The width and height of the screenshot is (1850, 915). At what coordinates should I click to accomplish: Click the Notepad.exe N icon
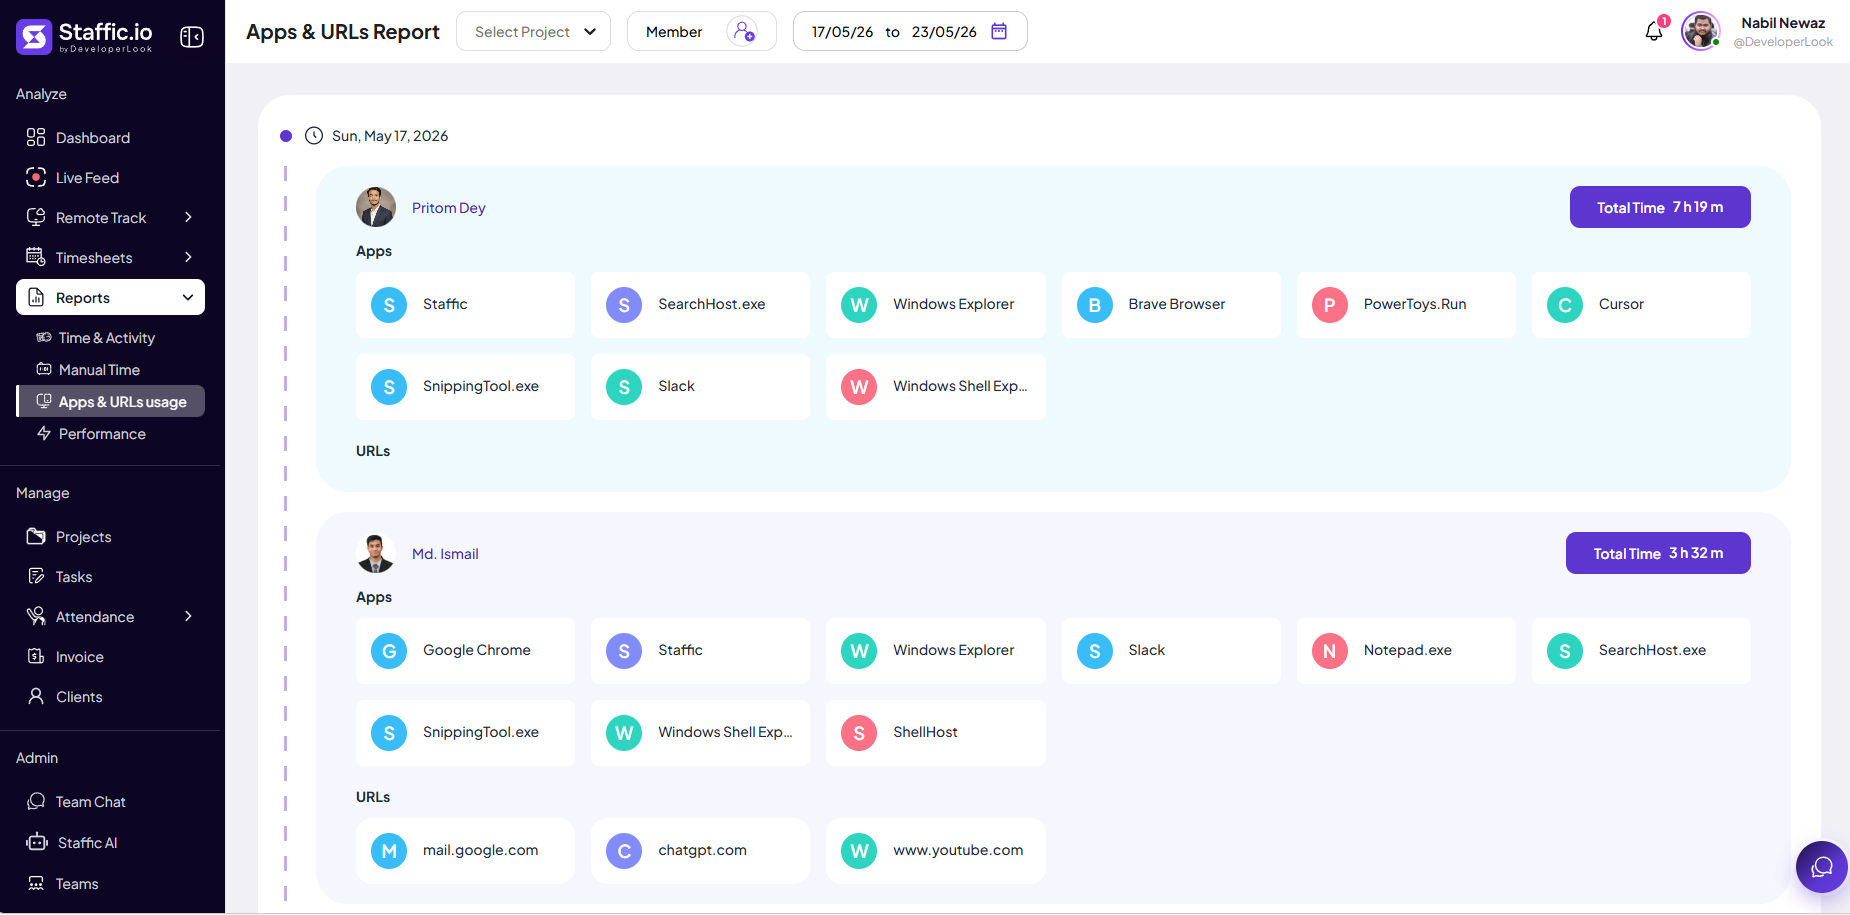click(x=1329, y=651)
